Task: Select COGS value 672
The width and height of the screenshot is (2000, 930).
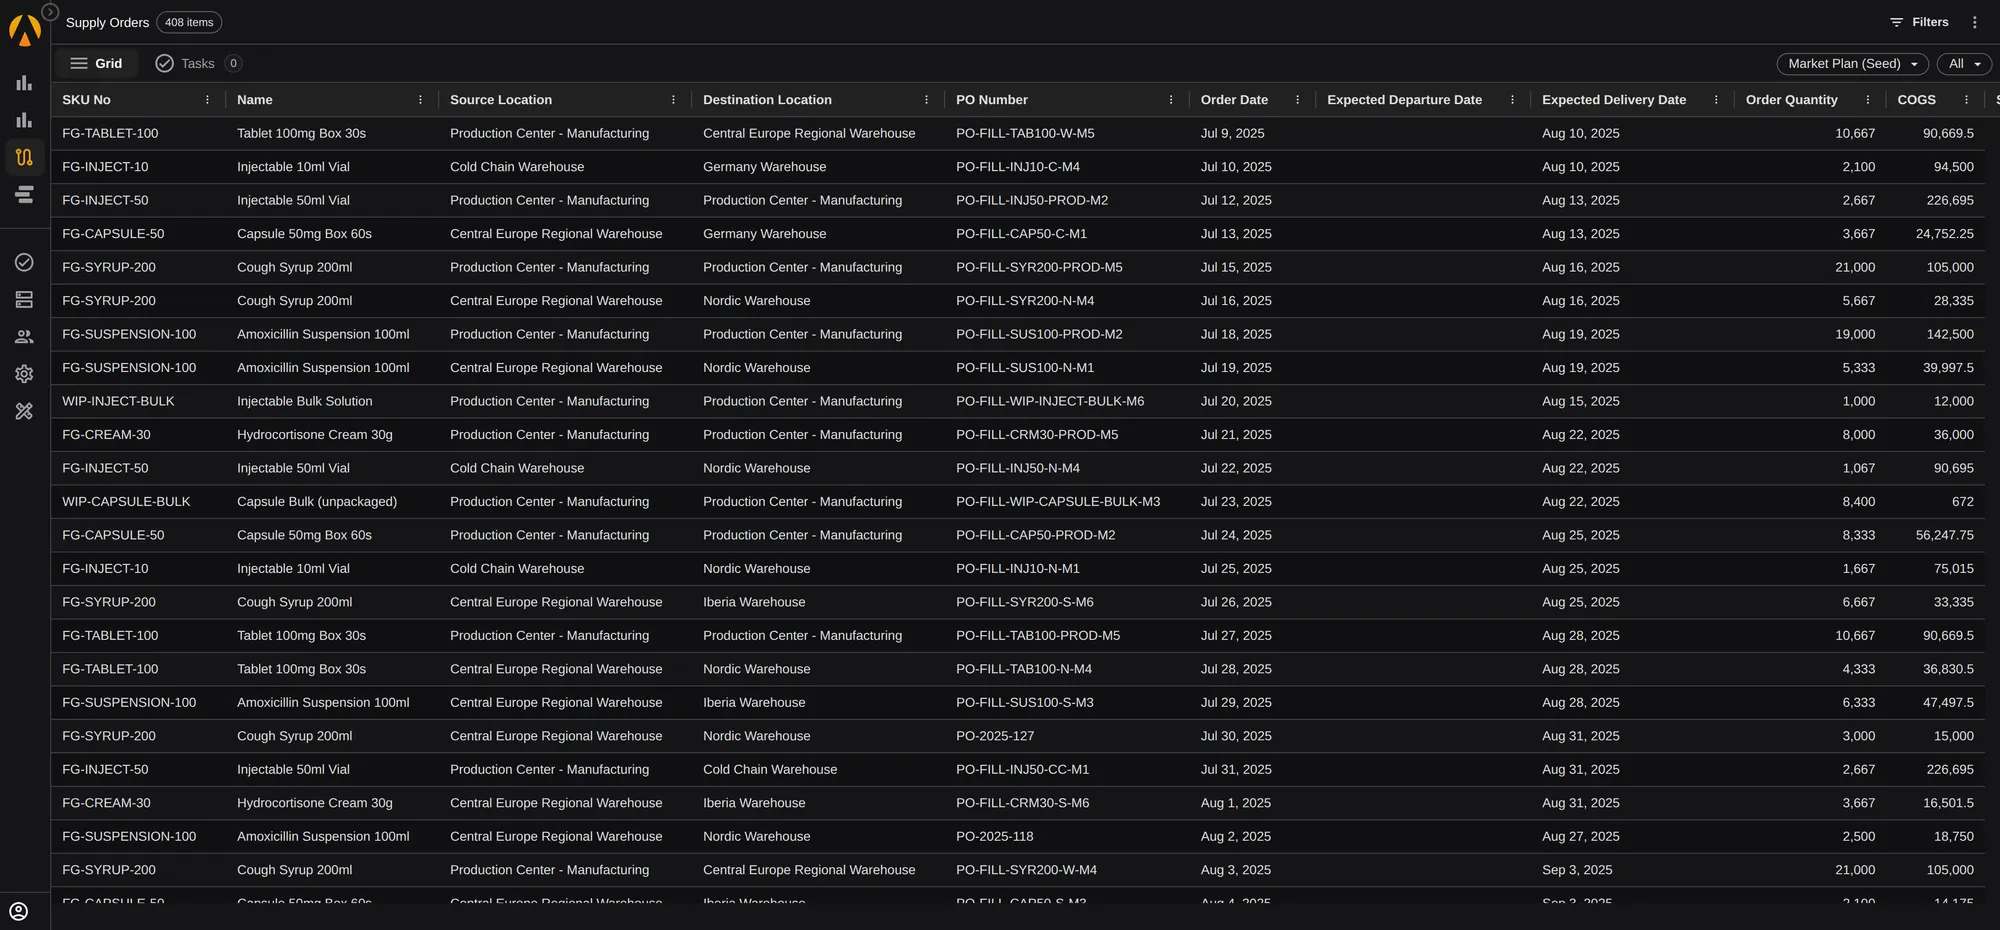Action: [x=1962, y=502]
